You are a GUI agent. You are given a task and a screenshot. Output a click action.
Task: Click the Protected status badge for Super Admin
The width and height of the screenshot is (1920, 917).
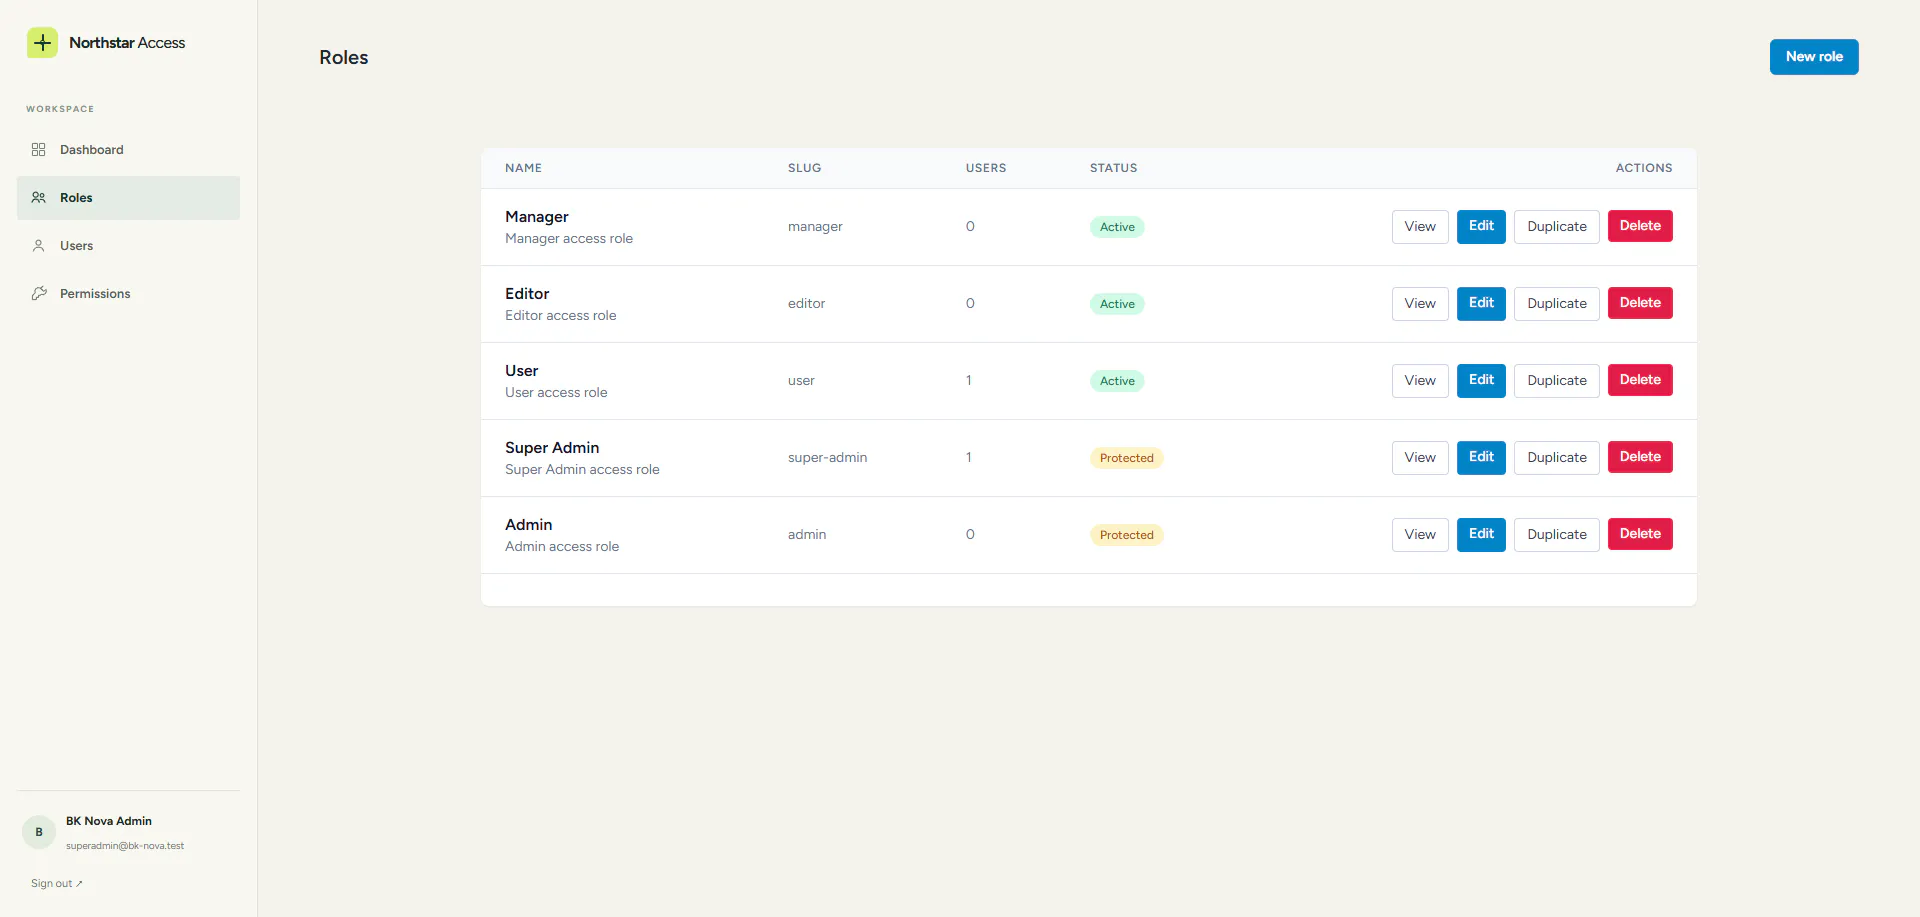pos(1126,458)
